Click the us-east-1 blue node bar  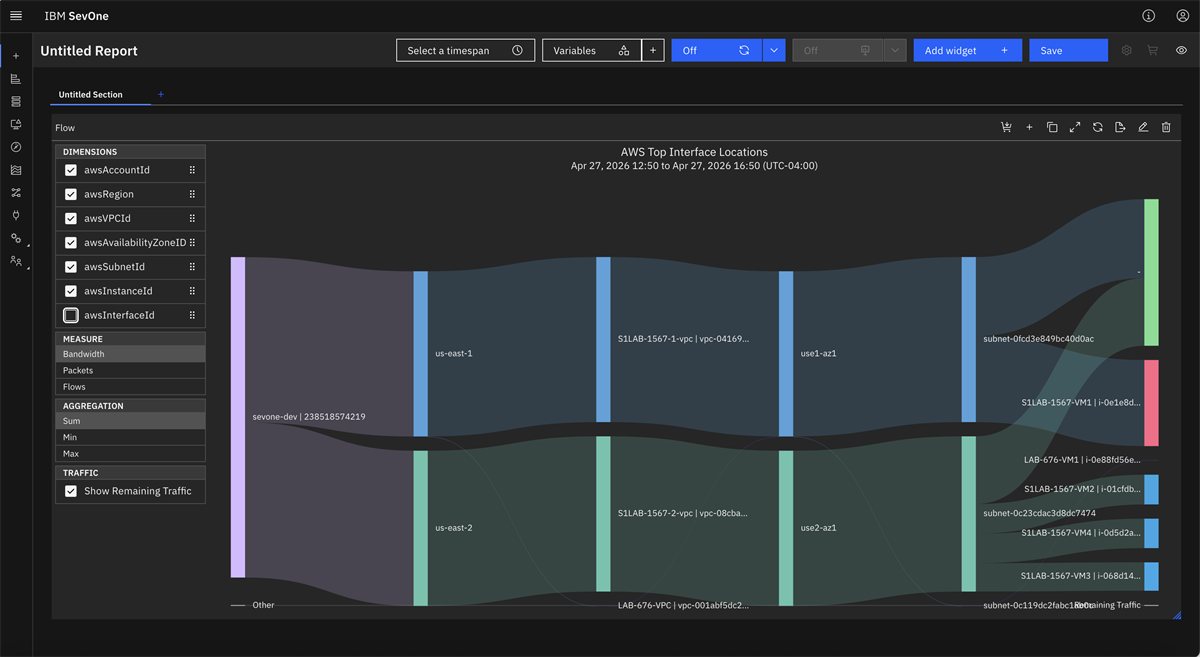pos(420,354)
